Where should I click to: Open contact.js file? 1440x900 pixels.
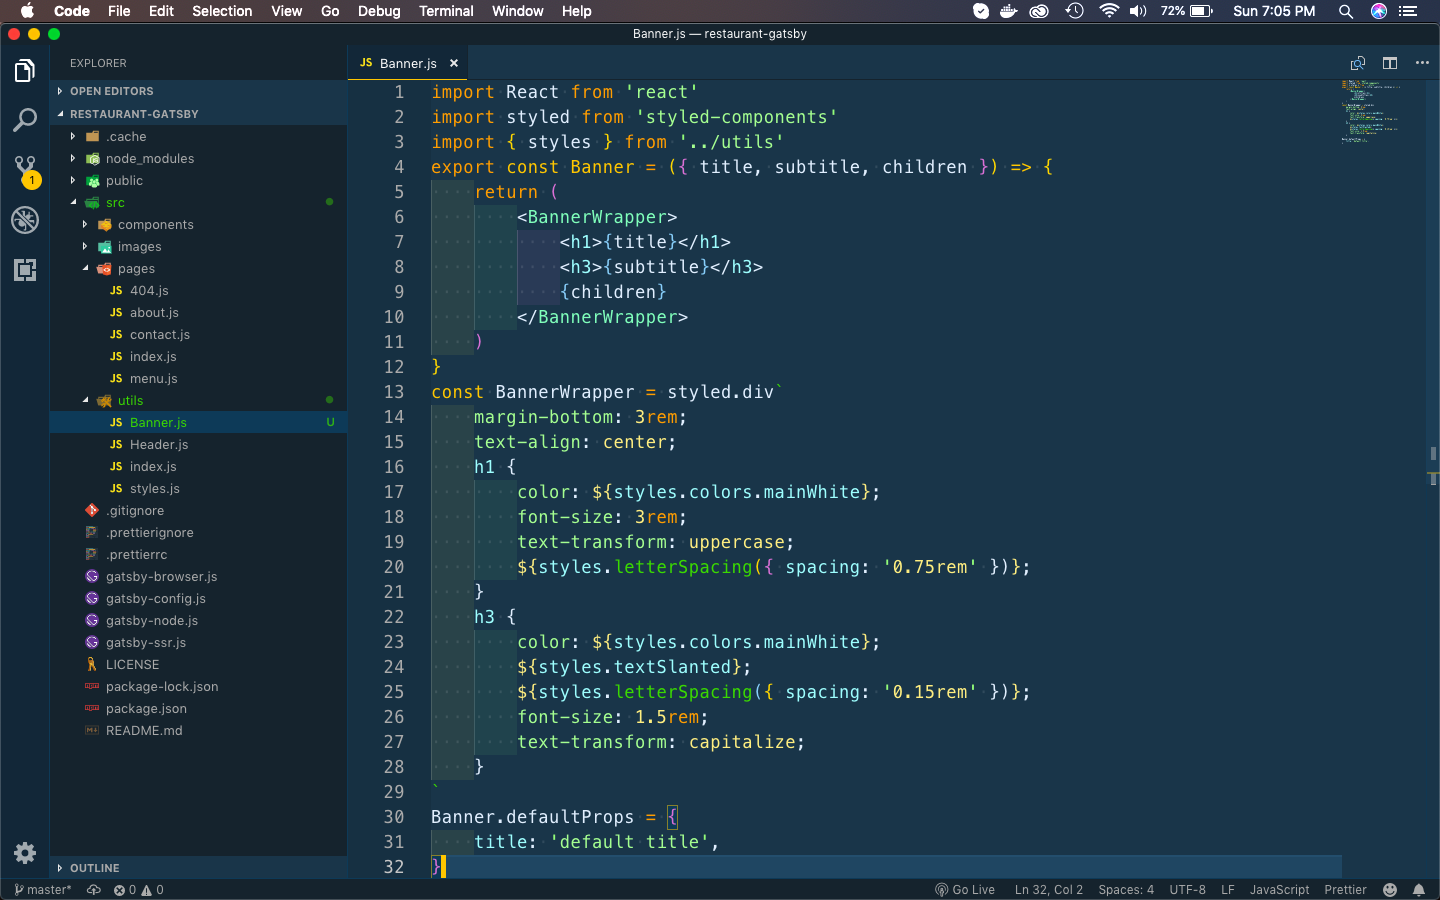point(198,335)
